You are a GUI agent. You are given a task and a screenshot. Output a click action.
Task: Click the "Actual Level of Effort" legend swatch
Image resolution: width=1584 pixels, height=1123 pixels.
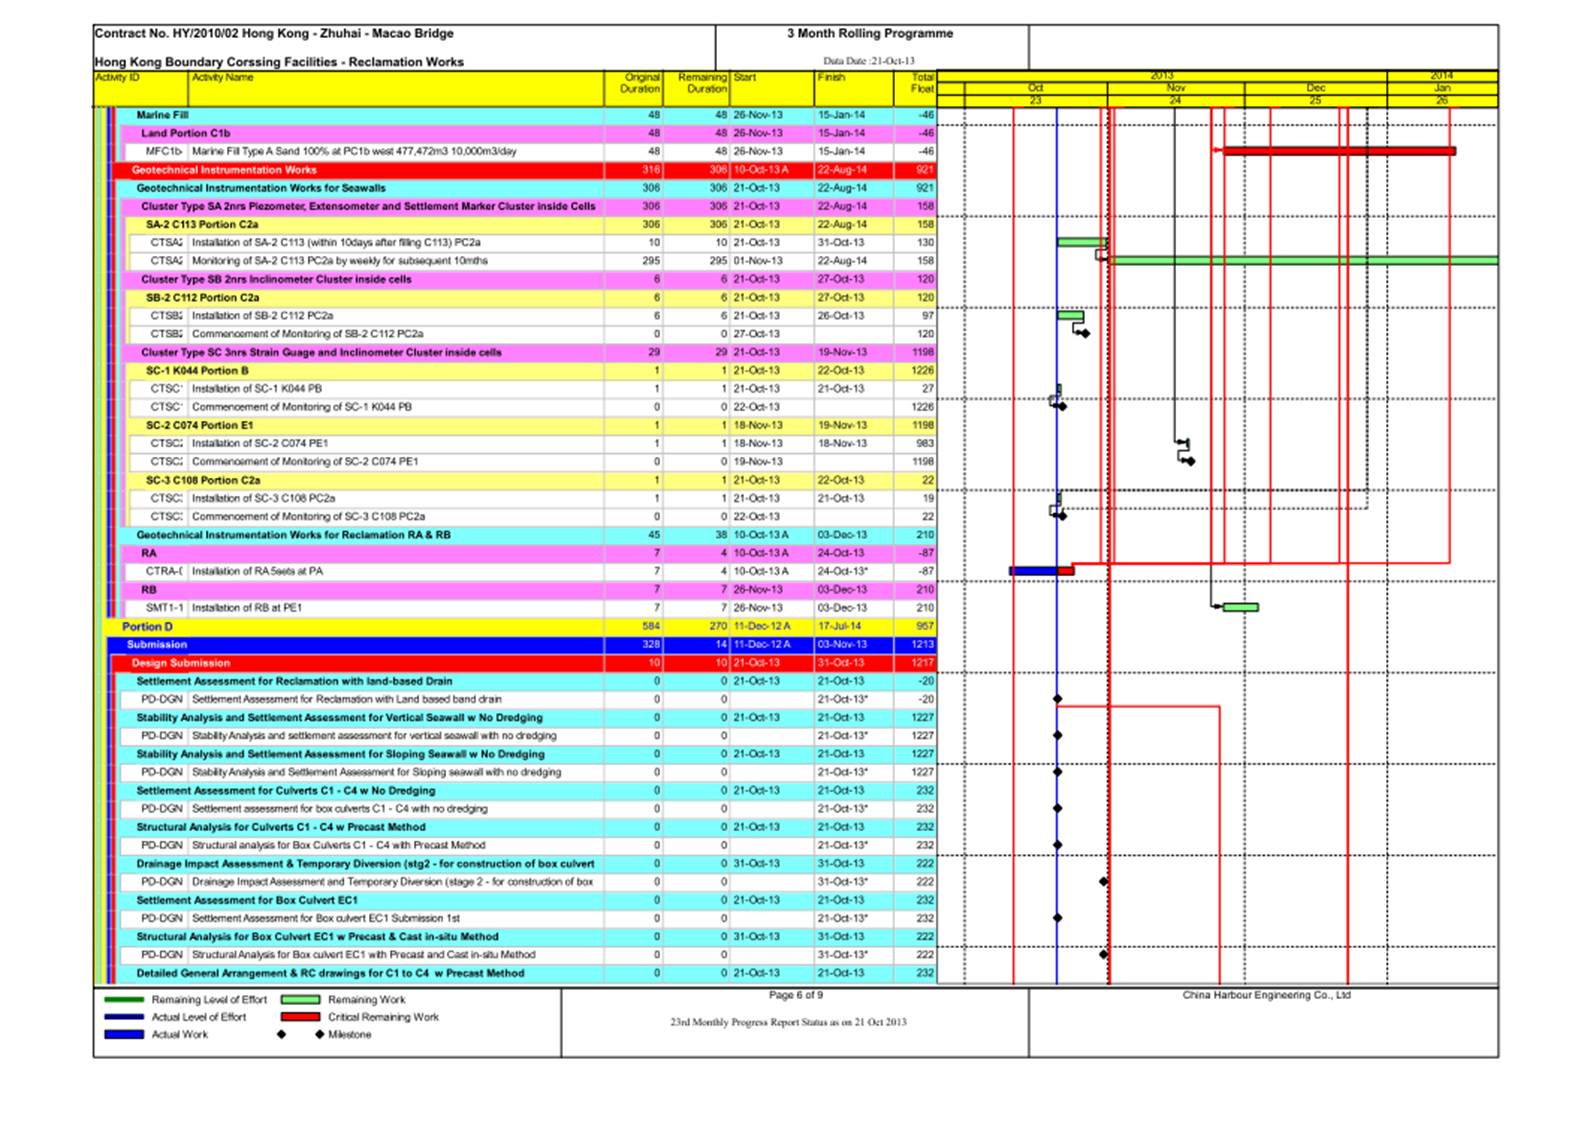(x=124, y=1017)
